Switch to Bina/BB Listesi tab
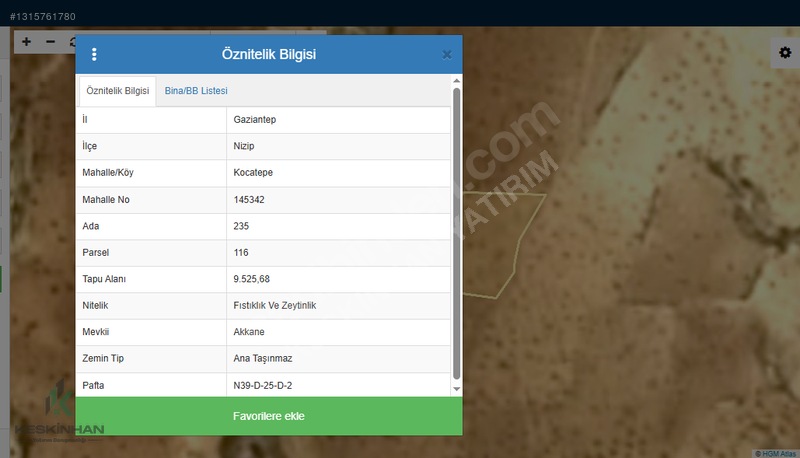This screenshot has height=458, width=800. coord(196,91)
